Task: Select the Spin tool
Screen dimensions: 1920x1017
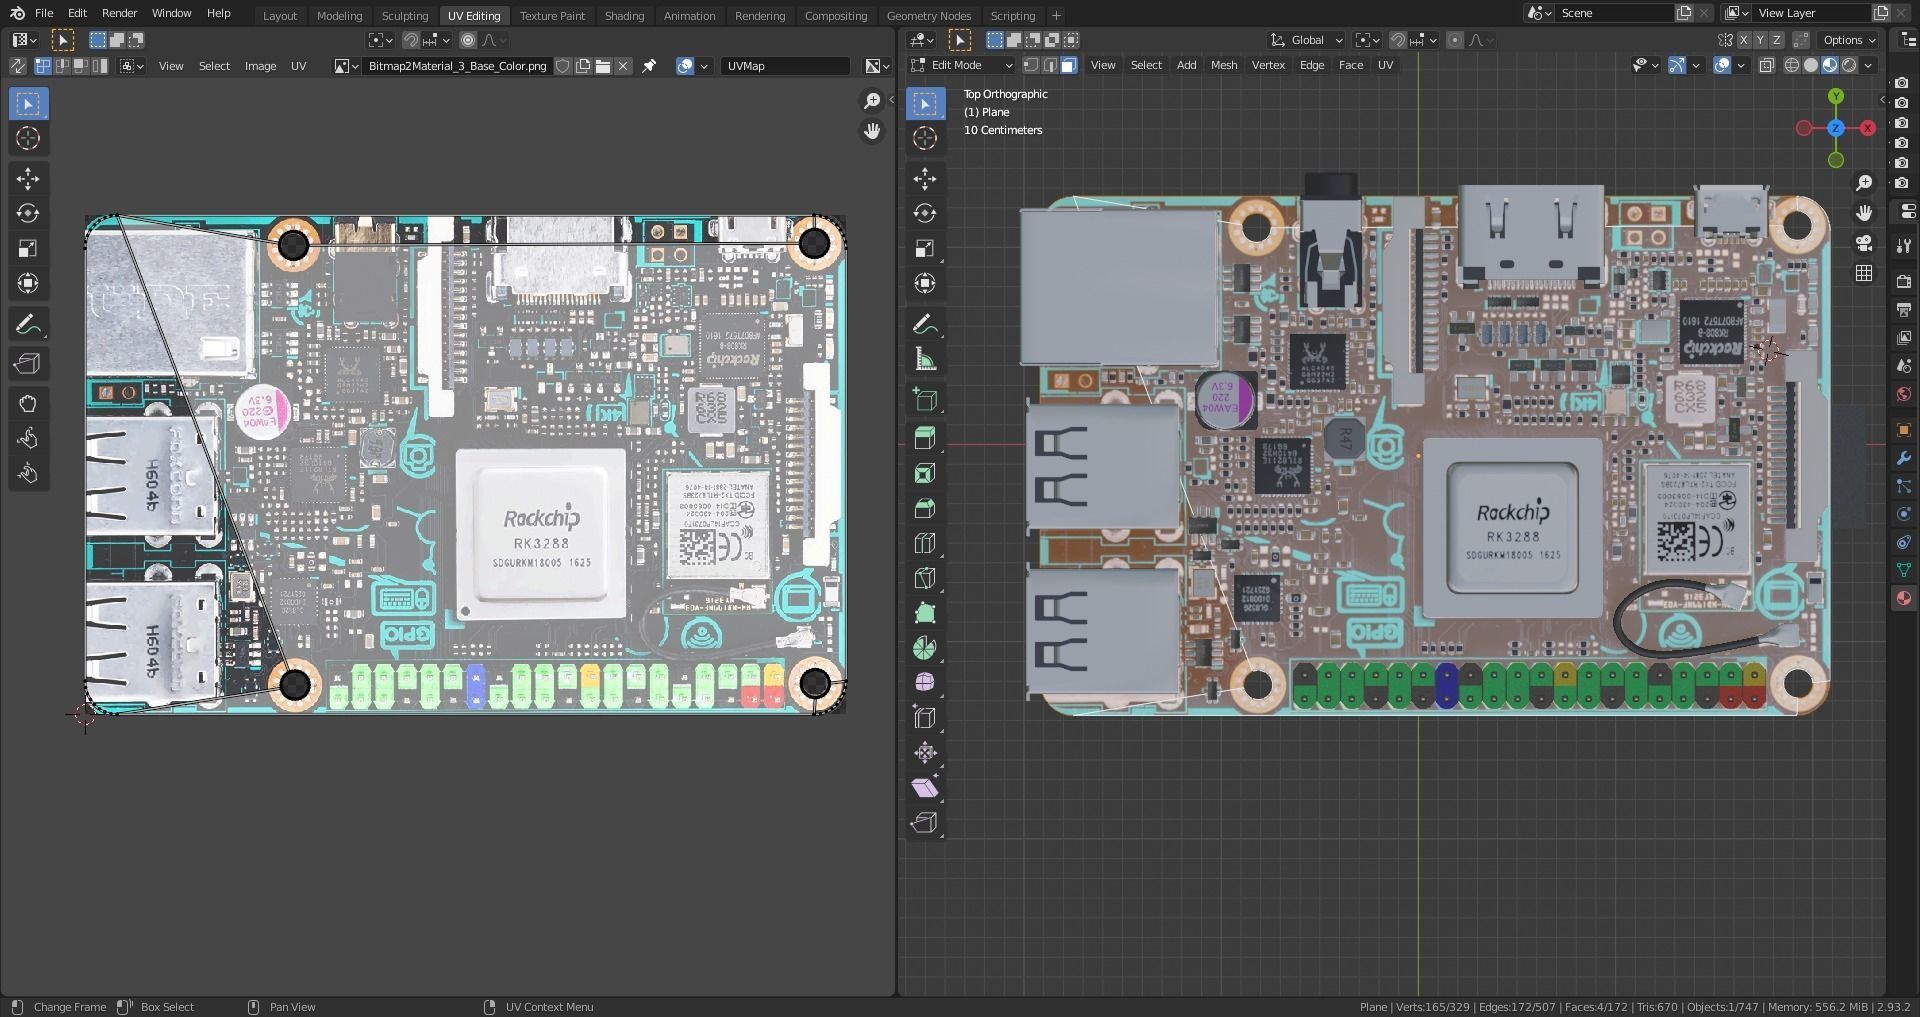Action: (x=925, y=648)
